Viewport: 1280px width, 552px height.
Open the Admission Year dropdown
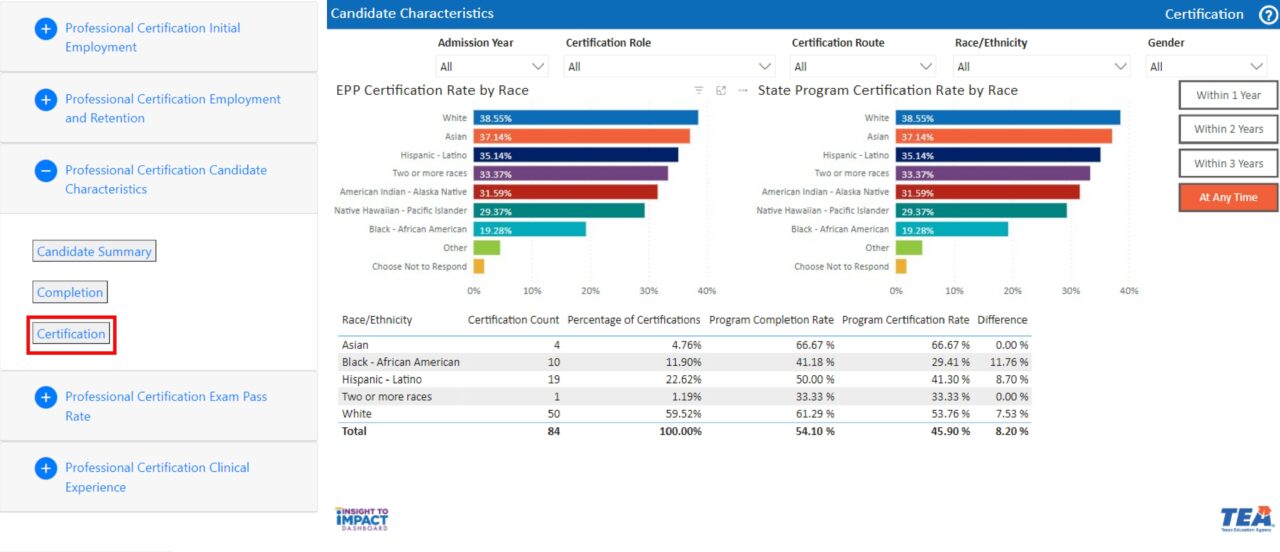[x=493, y=67]
